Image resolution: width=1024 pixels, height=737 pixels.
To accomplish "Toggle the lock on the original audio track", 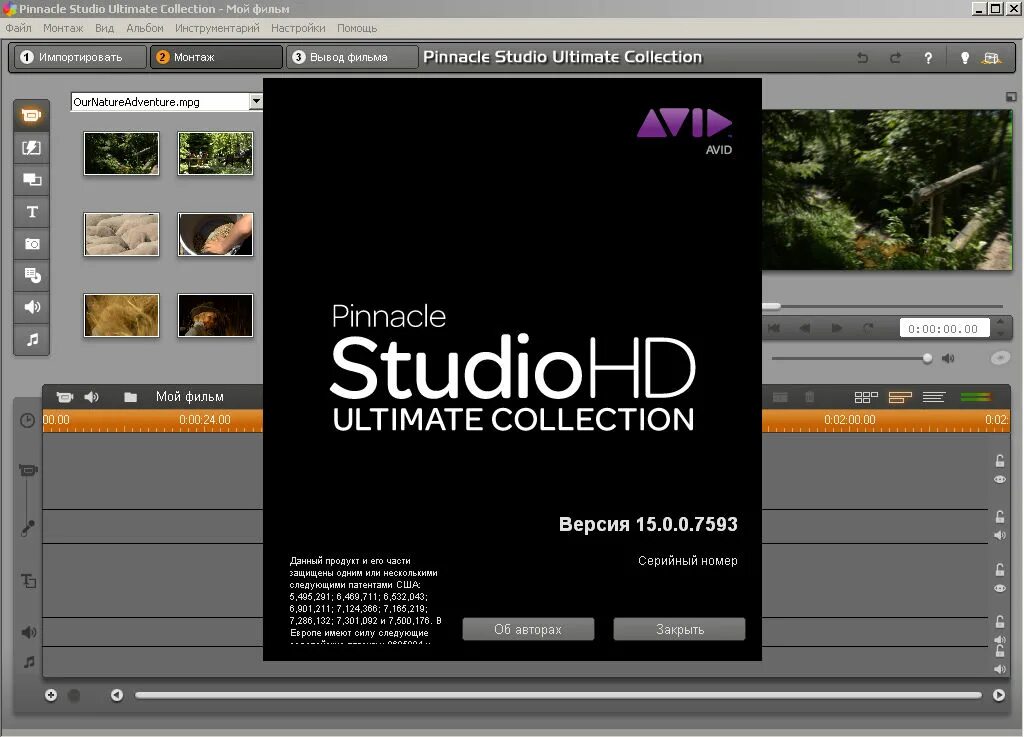I will click(x=1000, y=516).
